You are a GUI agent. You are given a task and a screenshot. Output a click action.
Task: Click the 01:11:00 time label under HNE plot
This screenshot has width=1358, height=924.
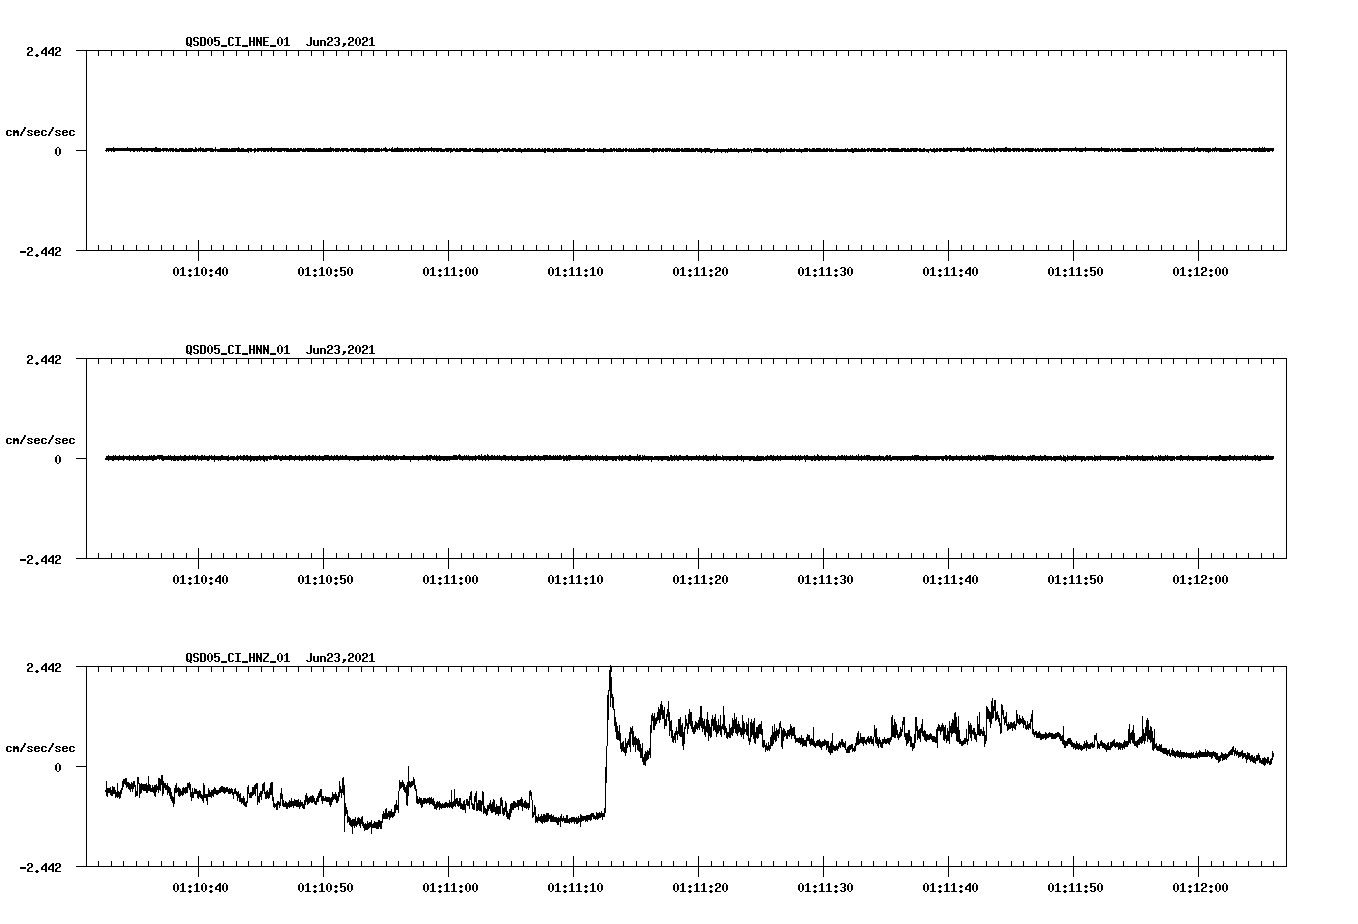[450, 272]
